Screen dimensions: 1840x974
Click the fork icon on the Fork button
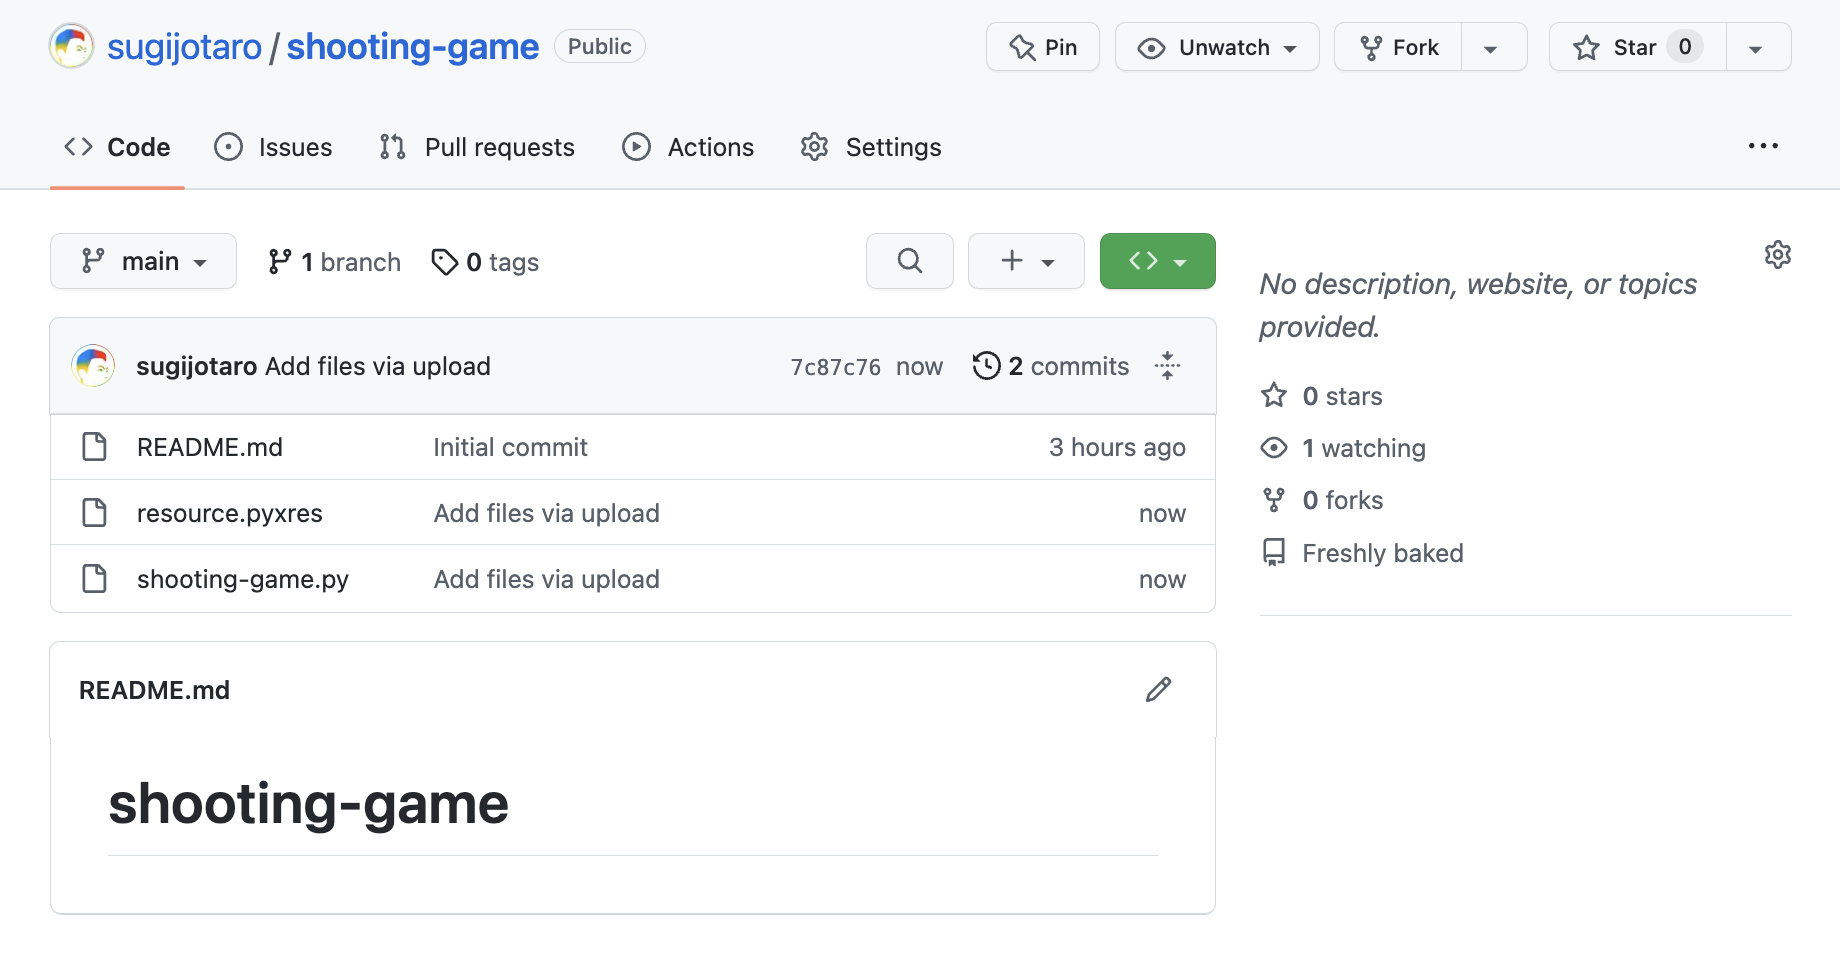tap(1370, 46)
